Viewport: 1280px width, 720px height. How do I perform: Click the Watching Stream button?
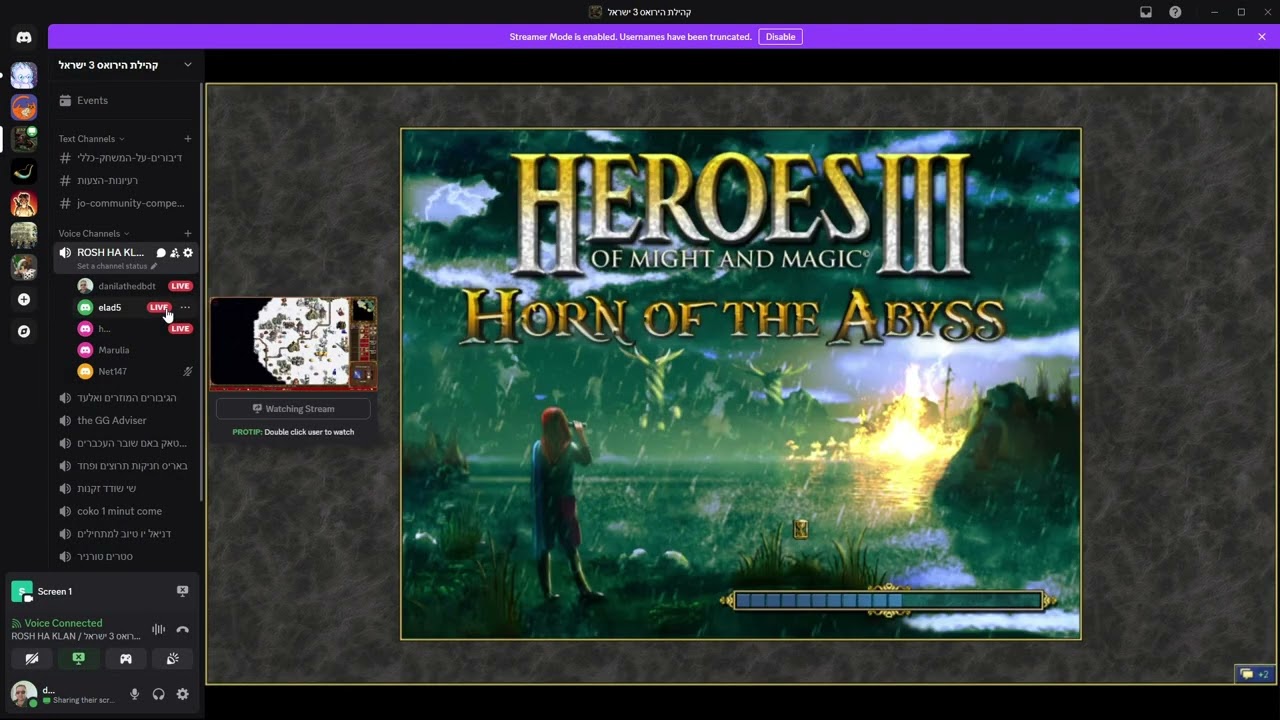coord(293,409)
